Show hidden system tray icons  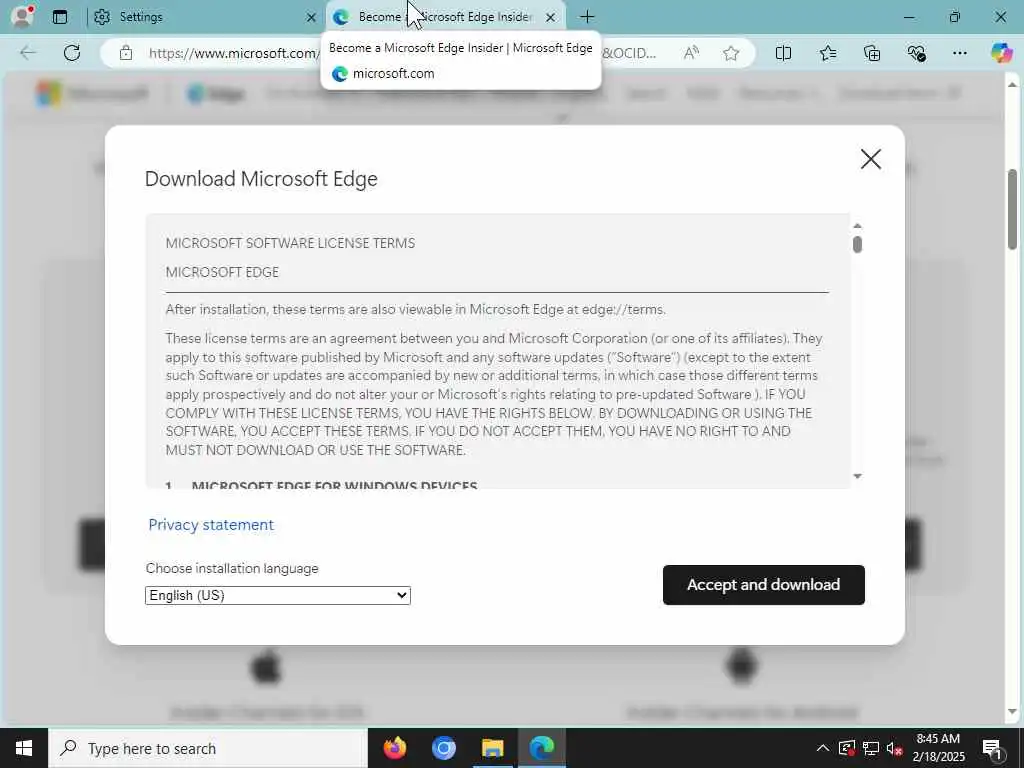coord(823,748)
